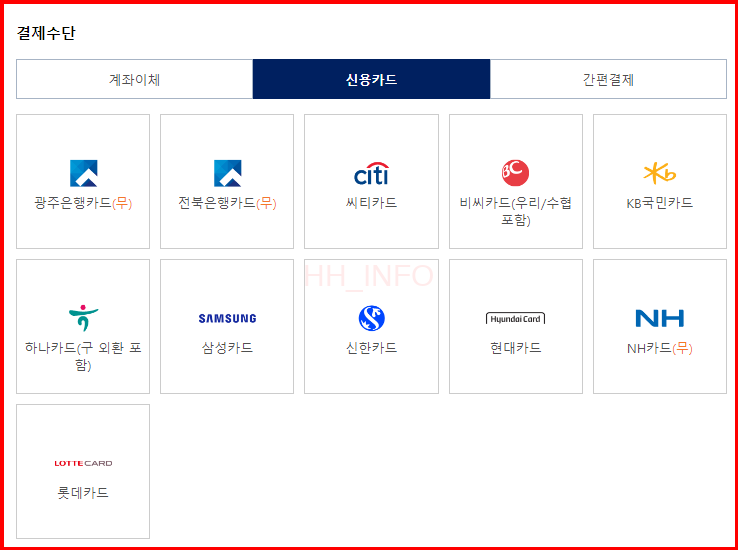
Task: Choose the green 하나카드 logo
Action: click(83, 318)
